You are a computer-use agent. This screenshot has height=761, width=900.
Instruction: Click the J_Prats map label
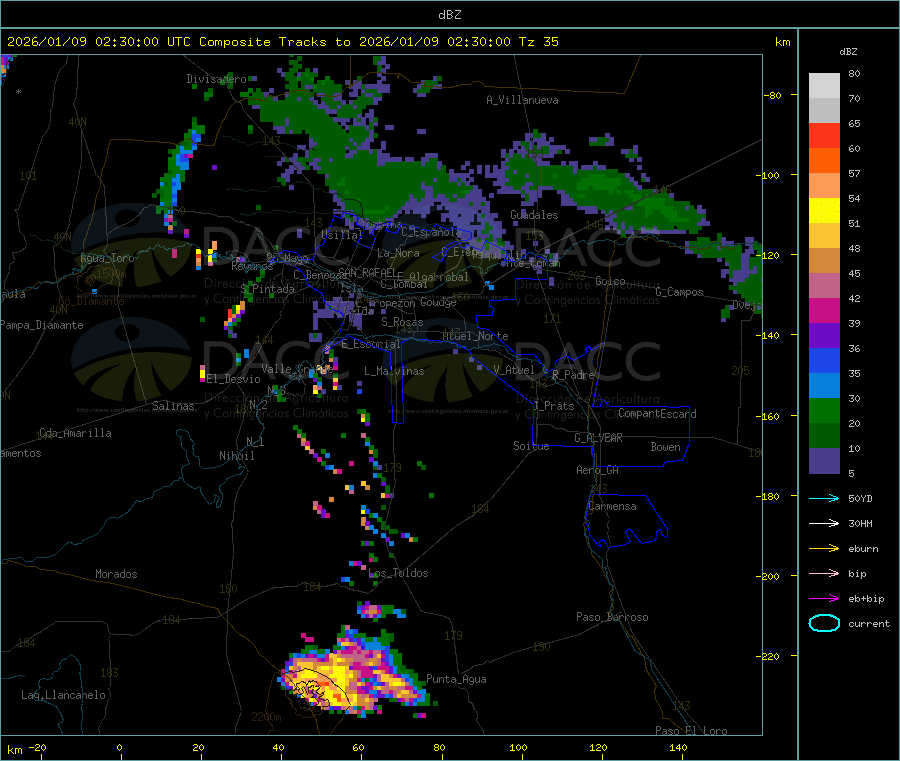coord(554,405)
